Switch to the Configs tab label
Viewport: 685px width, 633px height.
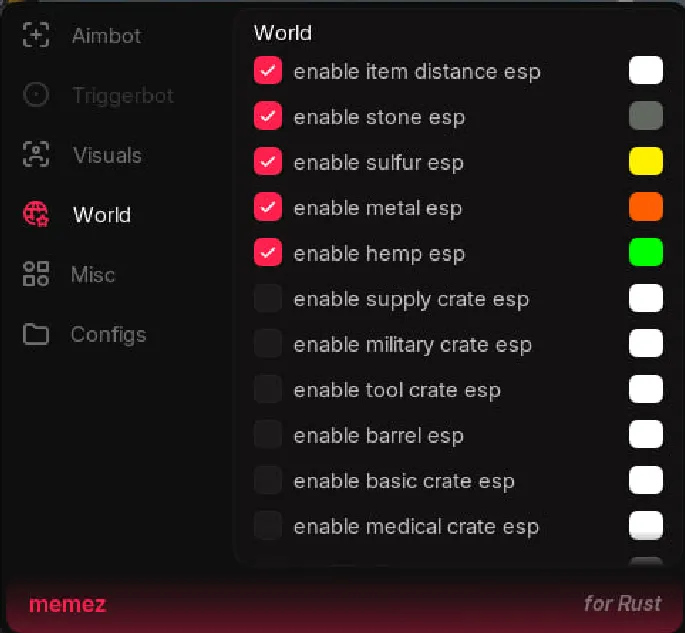tap(108, 334)
